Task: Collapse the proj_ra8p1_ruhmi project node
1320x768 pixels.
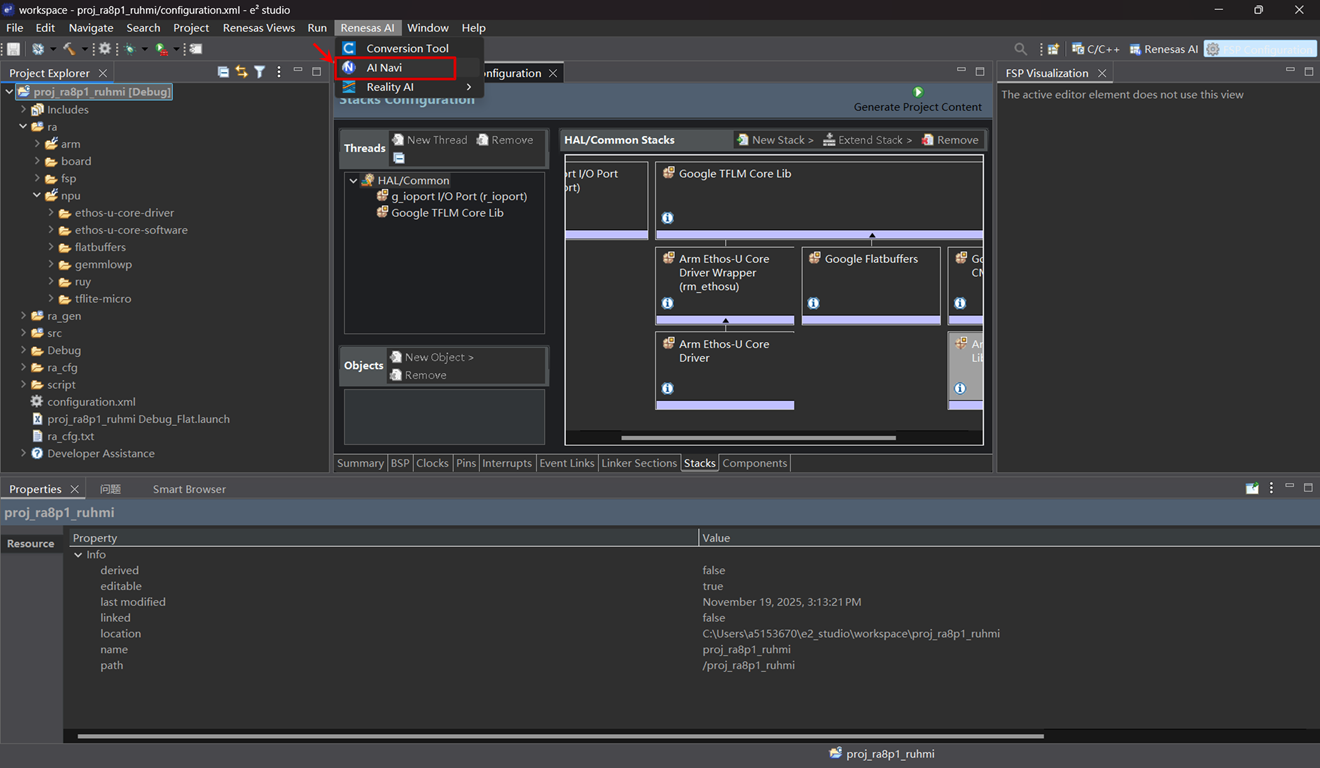Action: (x=9, y=92)
